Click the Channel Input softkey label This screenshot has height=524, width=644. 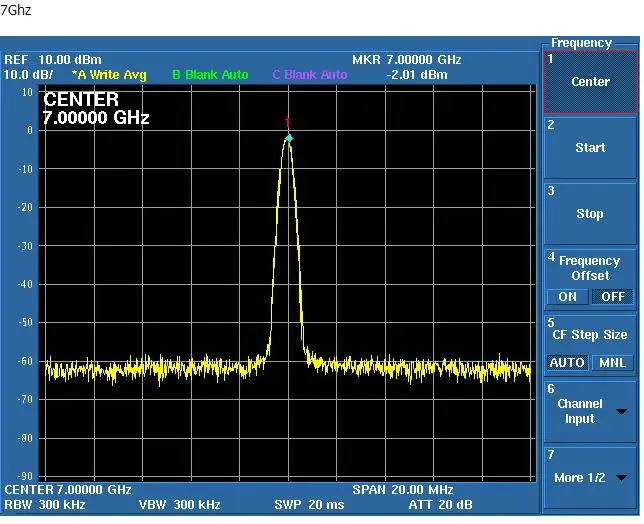(x=580, y=411)
